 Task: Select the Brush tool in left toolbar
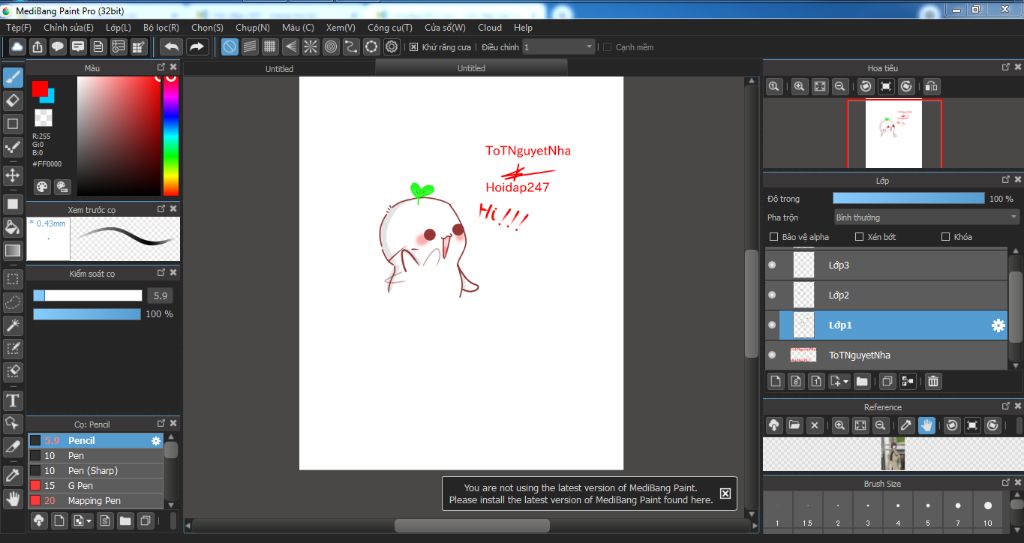point(12,78)
